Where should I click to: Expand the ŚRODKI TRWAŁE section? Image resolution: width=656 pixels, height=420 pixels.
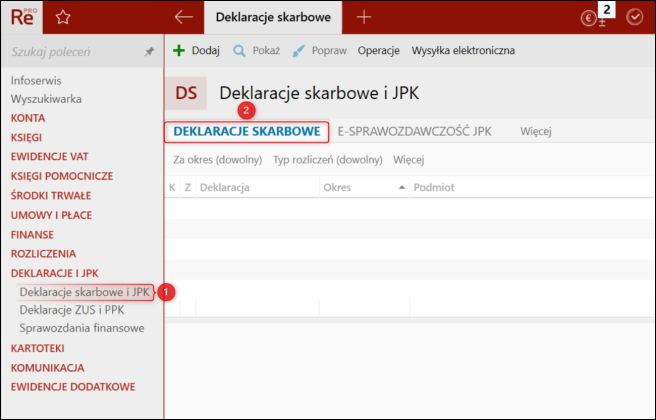coord(51,195)
